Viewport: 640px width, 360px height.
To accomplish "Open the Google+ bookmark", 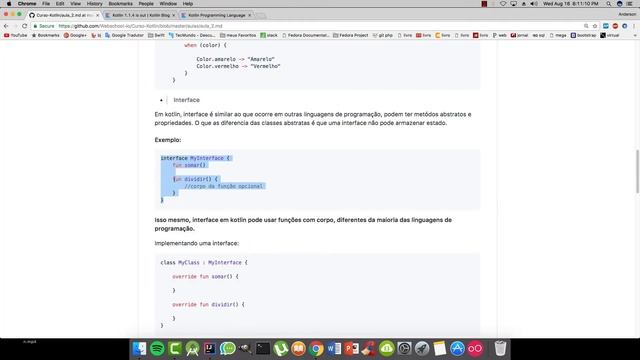I will click(x=75, y=36).
